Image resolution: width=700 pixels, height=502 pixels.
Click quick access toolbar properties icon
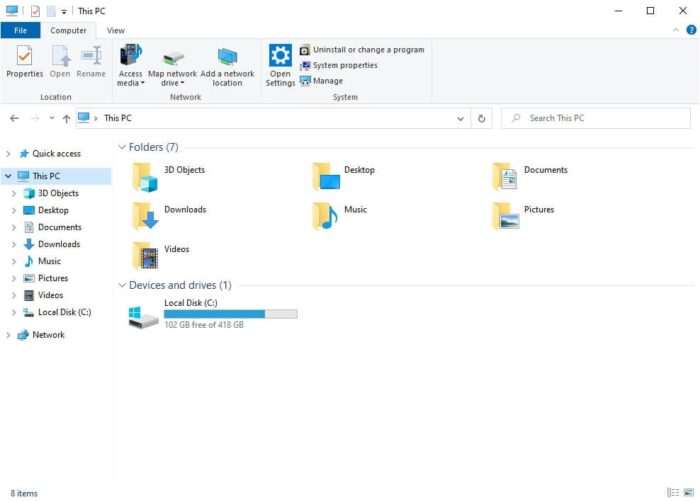coord(35,11)
